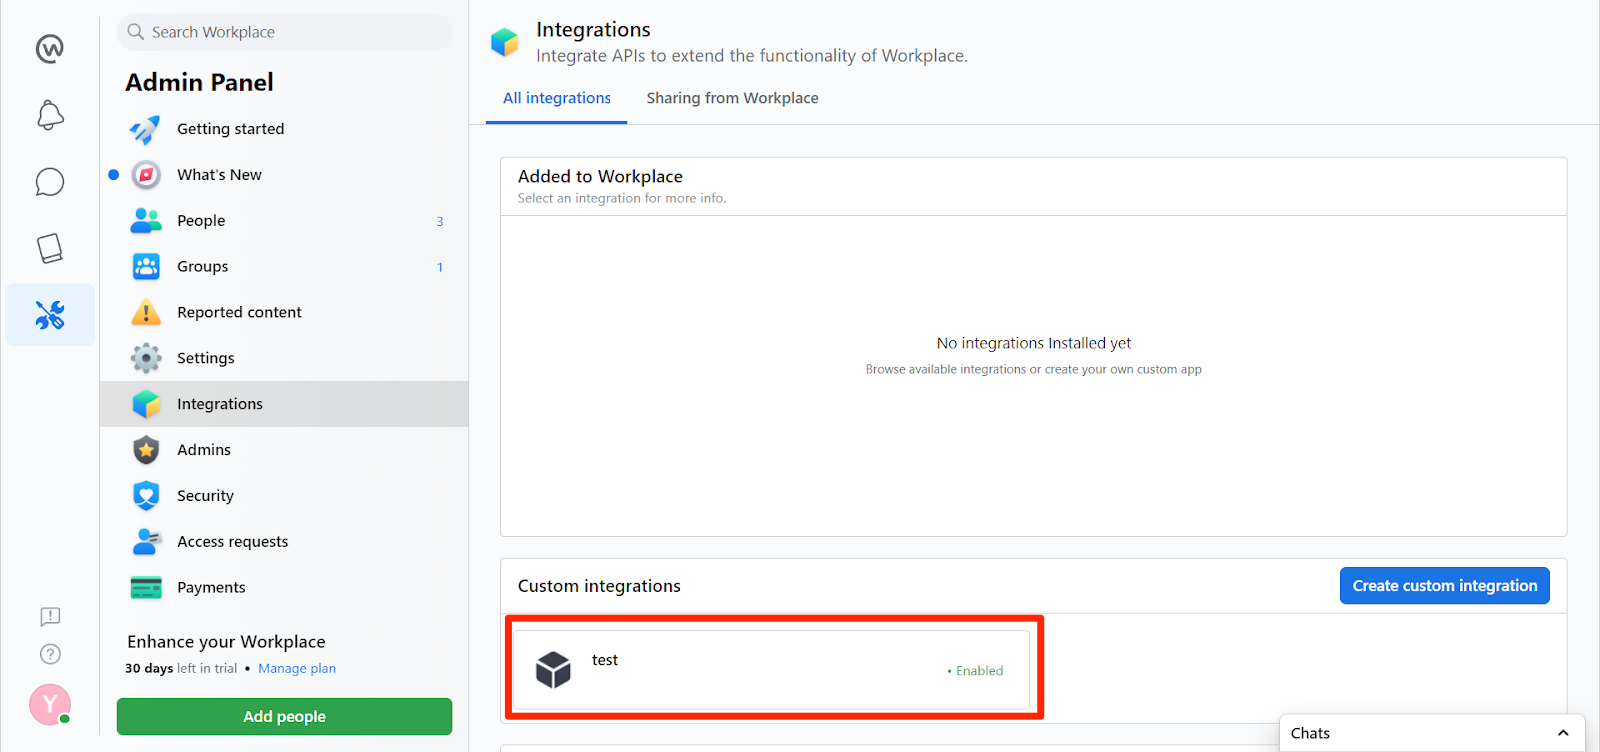
Task: Open the help question mark icon
Action: 50,654
